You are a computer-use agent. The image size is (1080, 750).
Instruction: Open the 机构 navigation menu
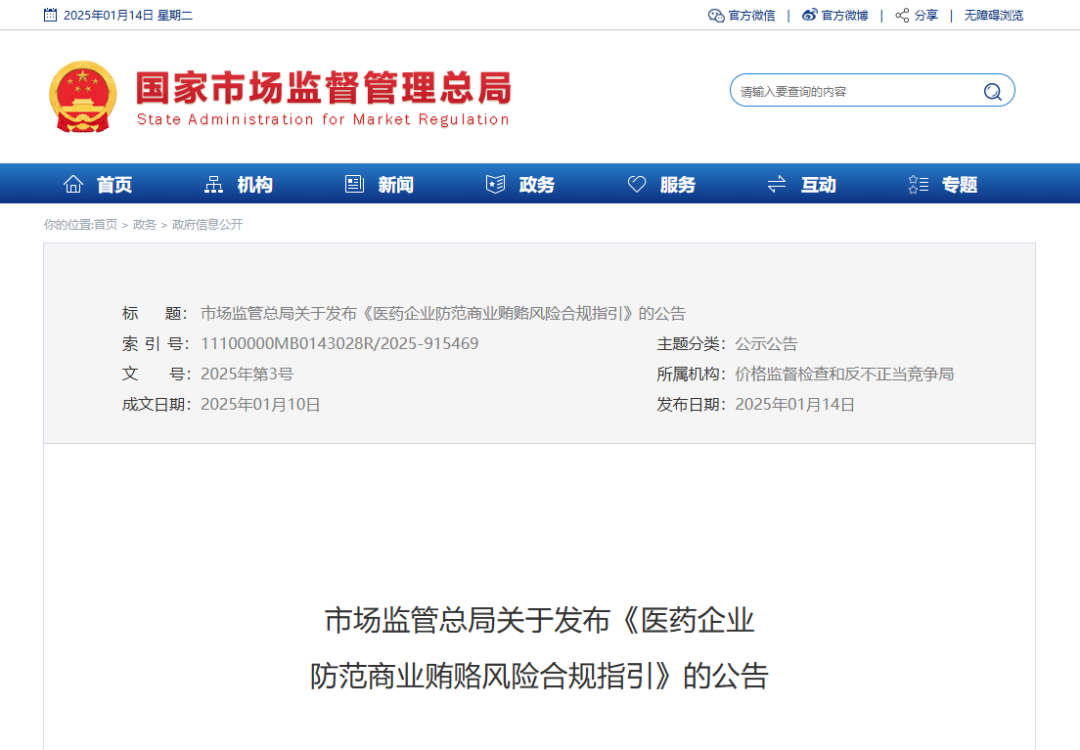coord(255,185)
